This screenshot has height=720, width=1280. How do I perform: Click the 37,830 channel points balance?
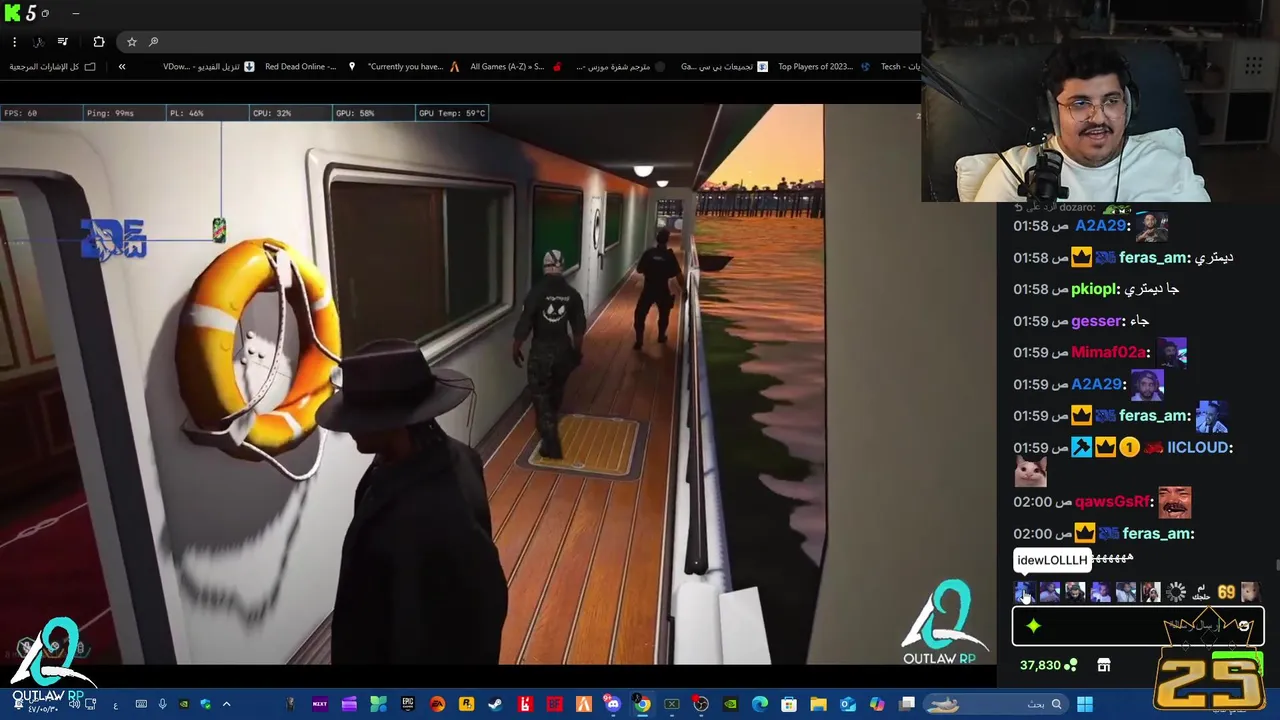tap(1048, 665)
